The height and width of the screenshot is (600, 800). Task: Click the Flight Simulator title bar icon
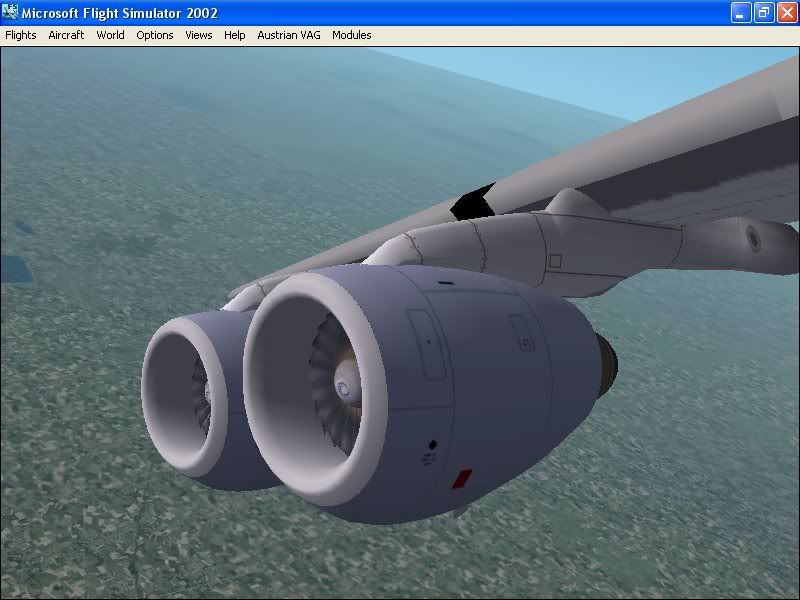pyautogui.click(x=12, y=13)
